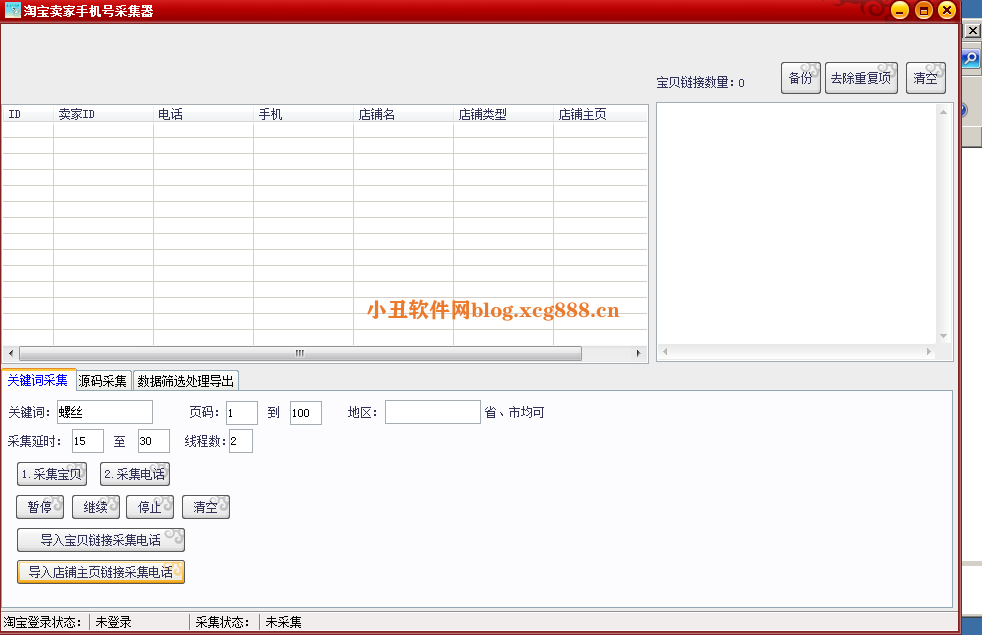Click the 采集延时 maximum field showing 30

pos(153,441)
